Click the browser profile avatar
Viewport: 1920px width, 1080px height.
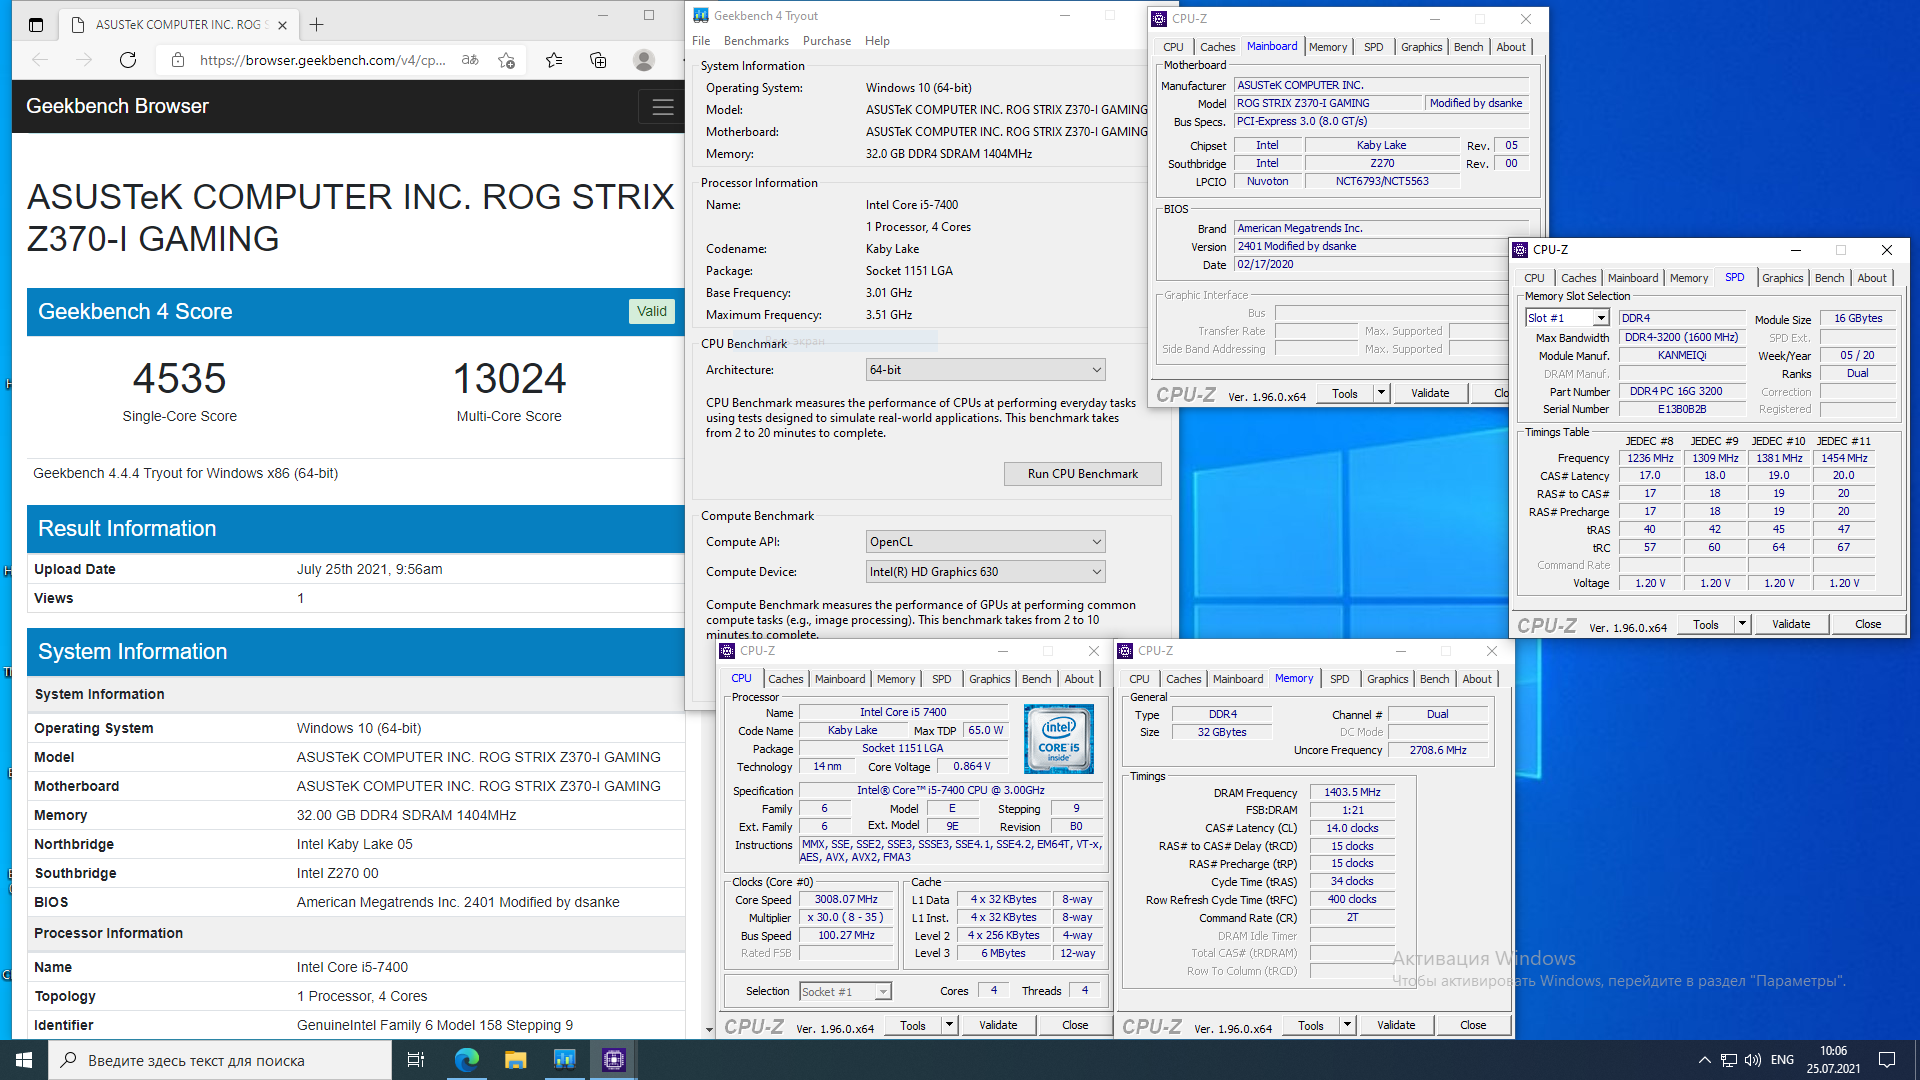tap(644, 60)
